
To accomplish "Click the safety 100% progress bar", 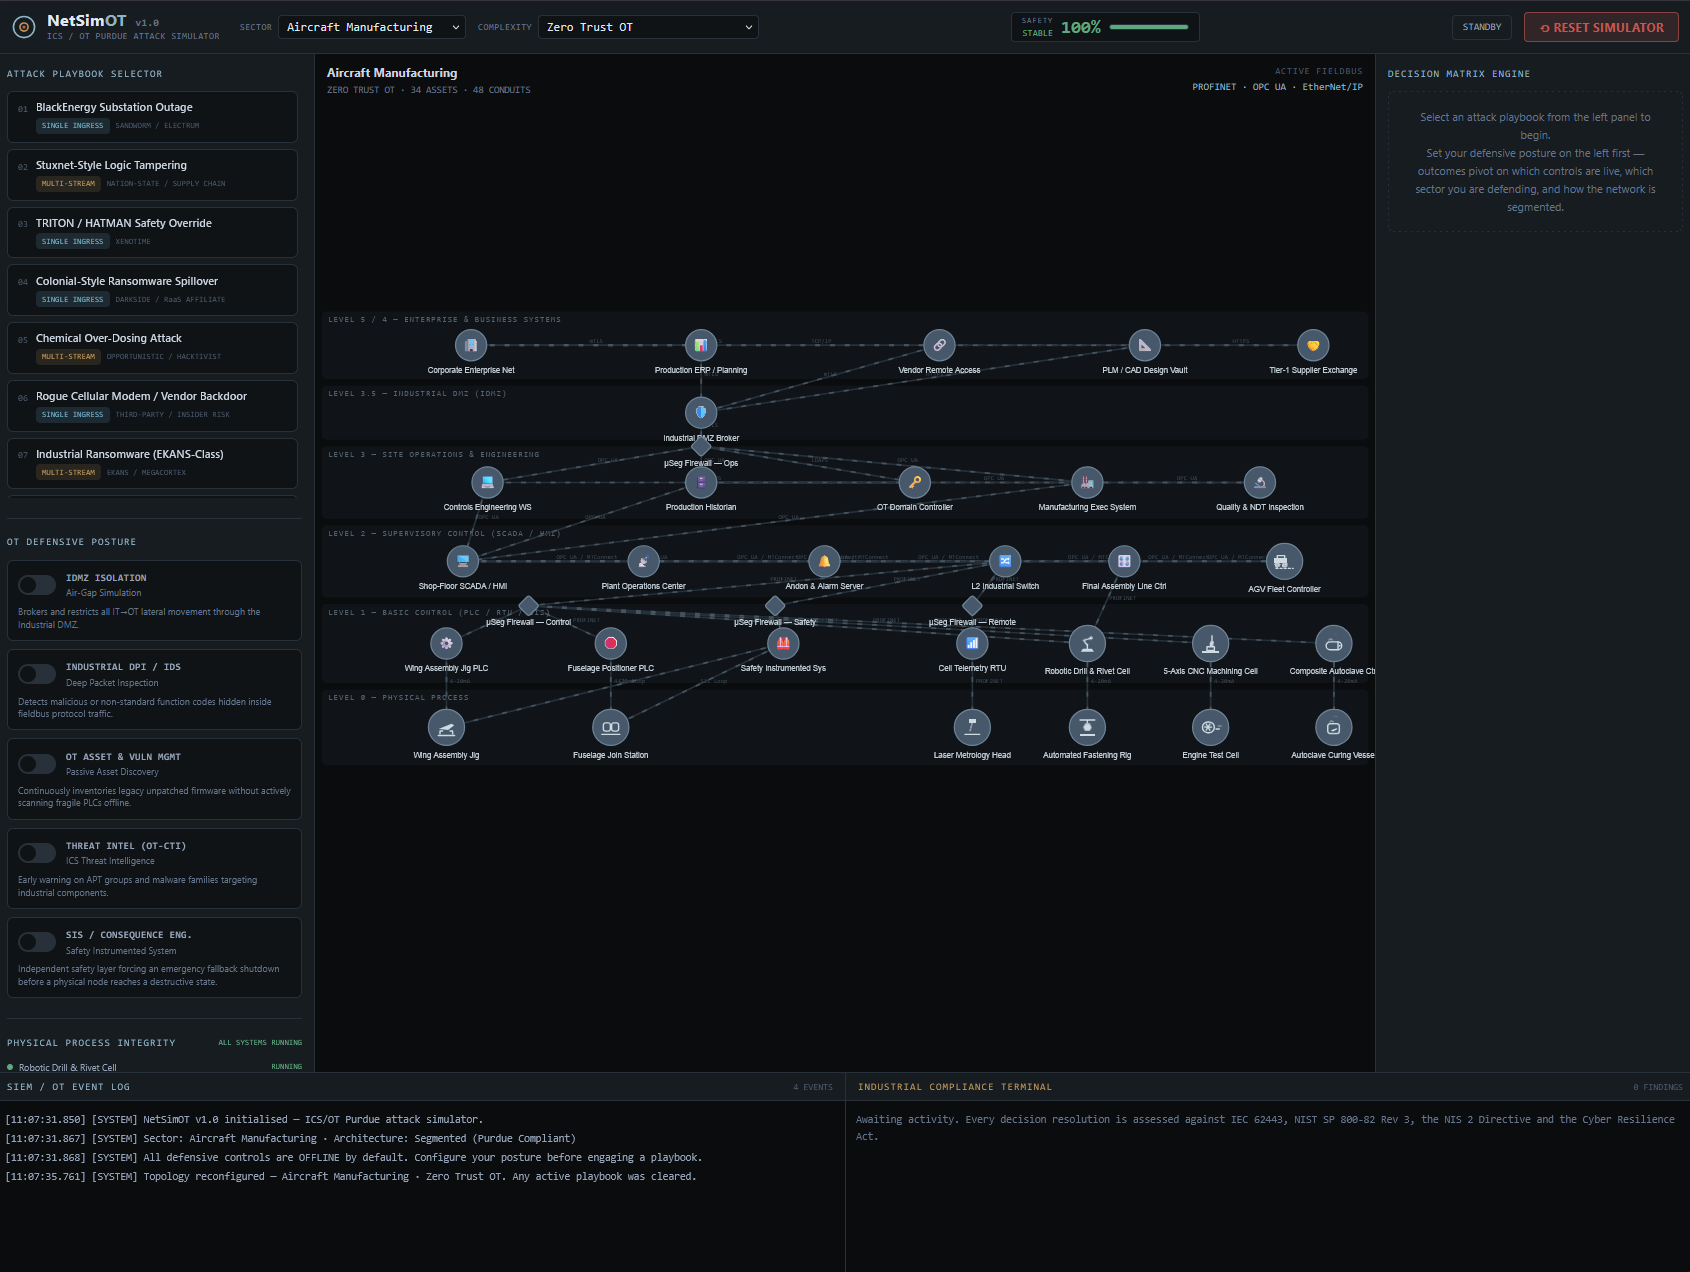I will 1149,27.
